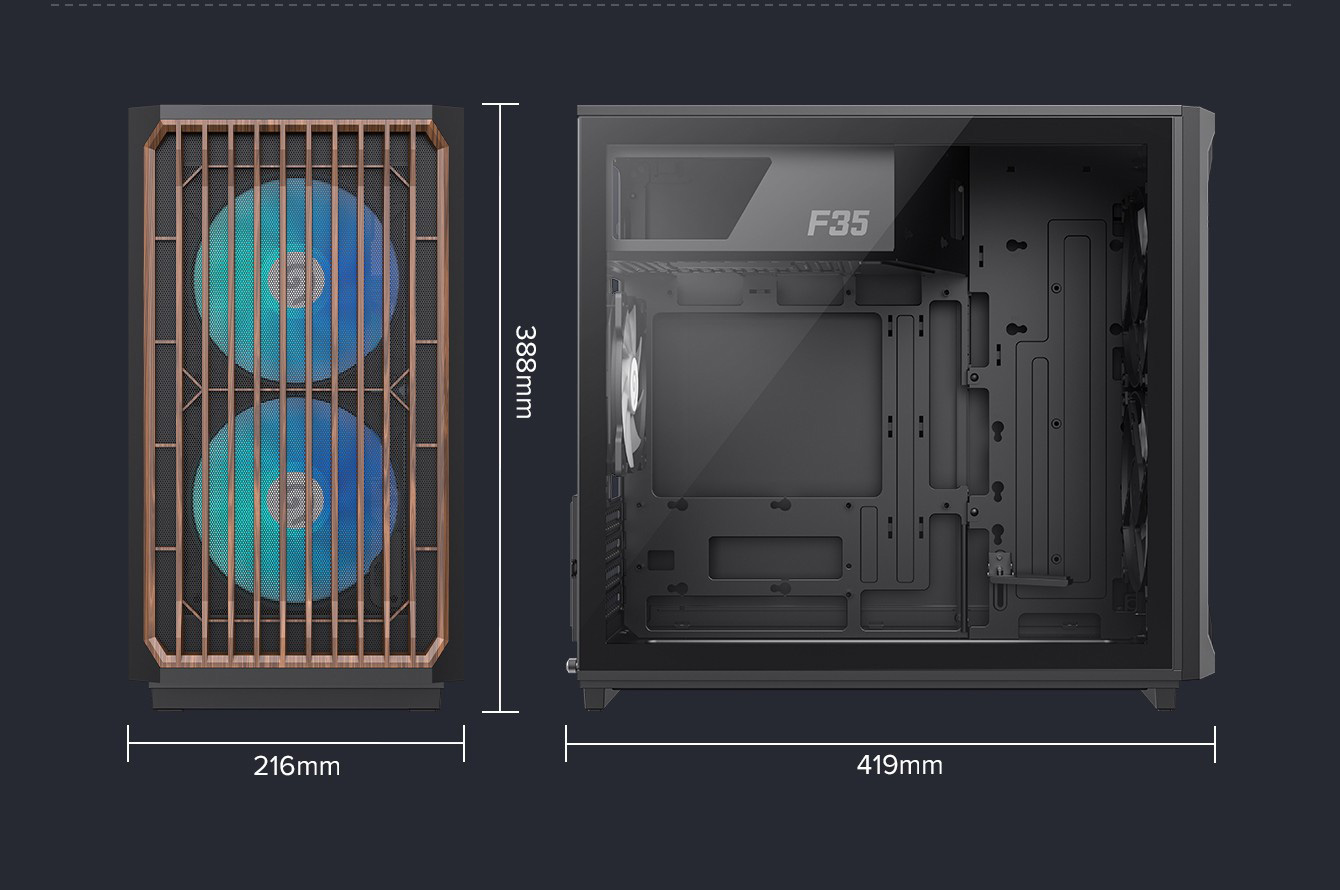Click the F35 logo on the shroud
The width and height of the screenshot is (1340, 890).
click(x=838, y=222)
